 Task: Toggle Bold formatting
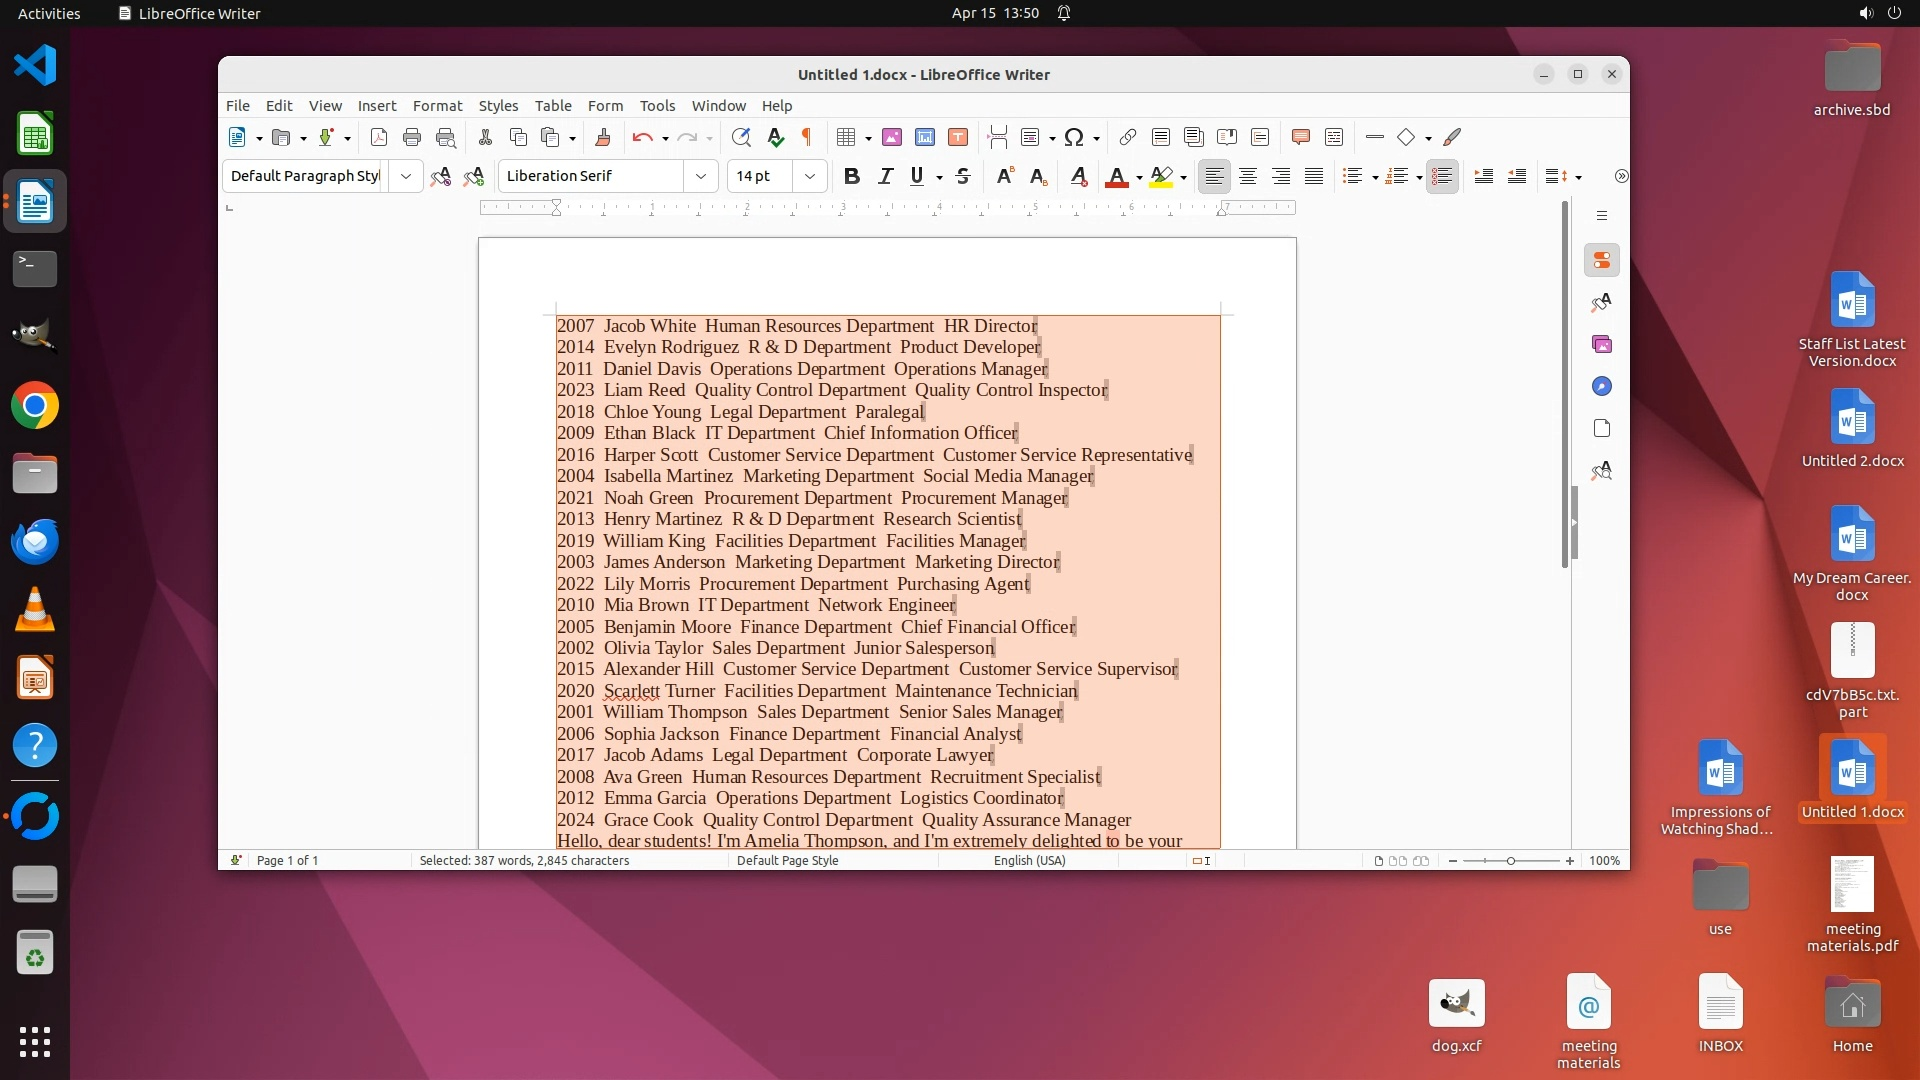point(851,176)
